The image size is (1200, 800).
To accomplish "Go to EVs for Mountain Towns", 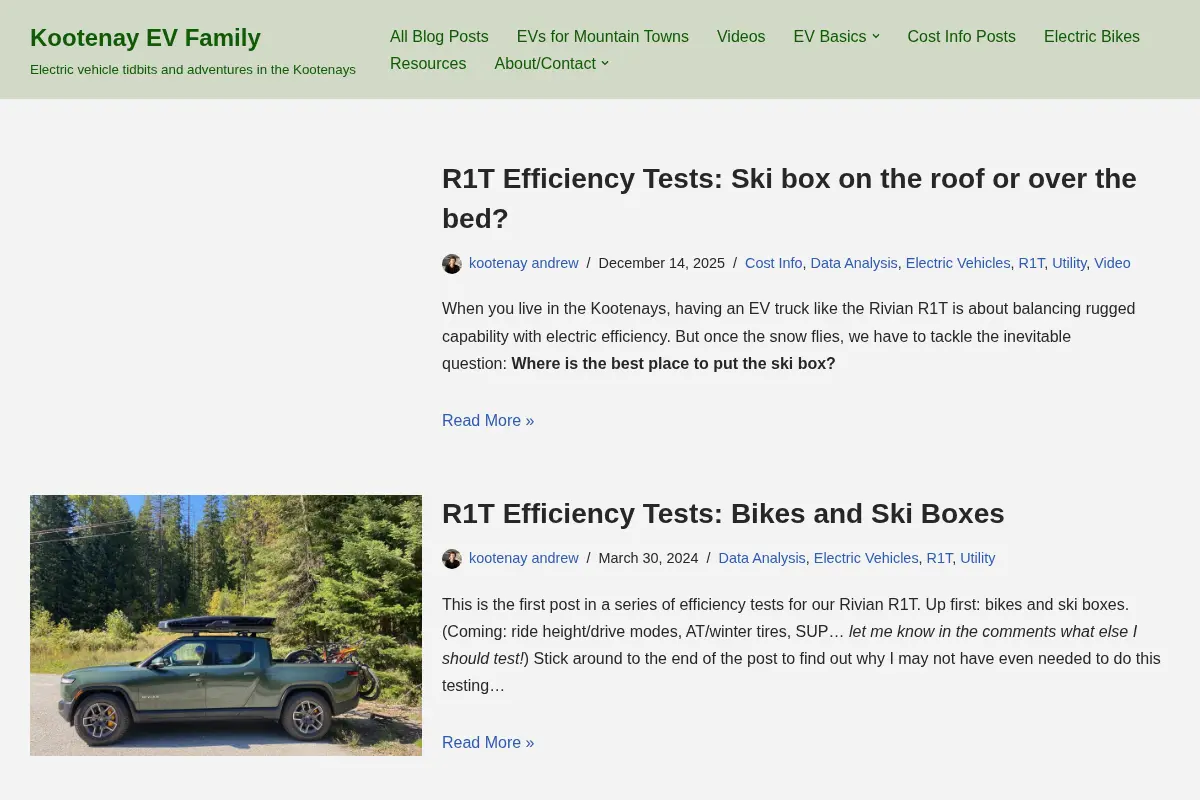I will (603, 37).
